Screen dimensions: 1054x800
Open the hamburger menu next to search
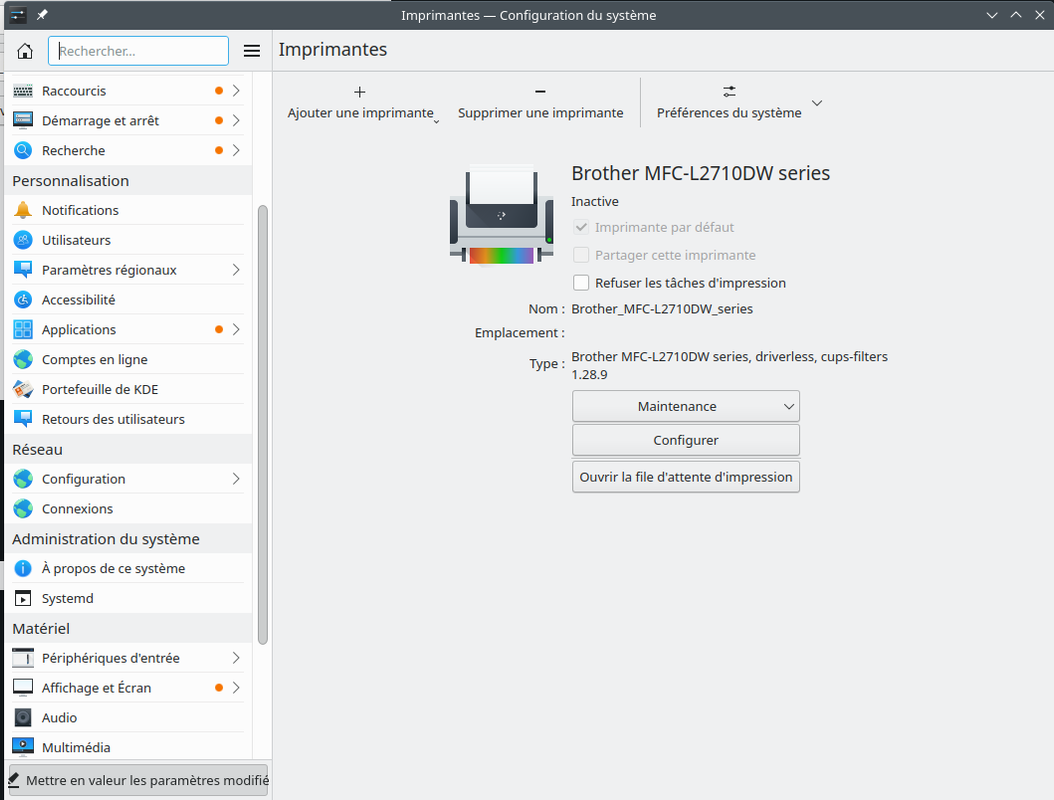click(x=251, y=51)
